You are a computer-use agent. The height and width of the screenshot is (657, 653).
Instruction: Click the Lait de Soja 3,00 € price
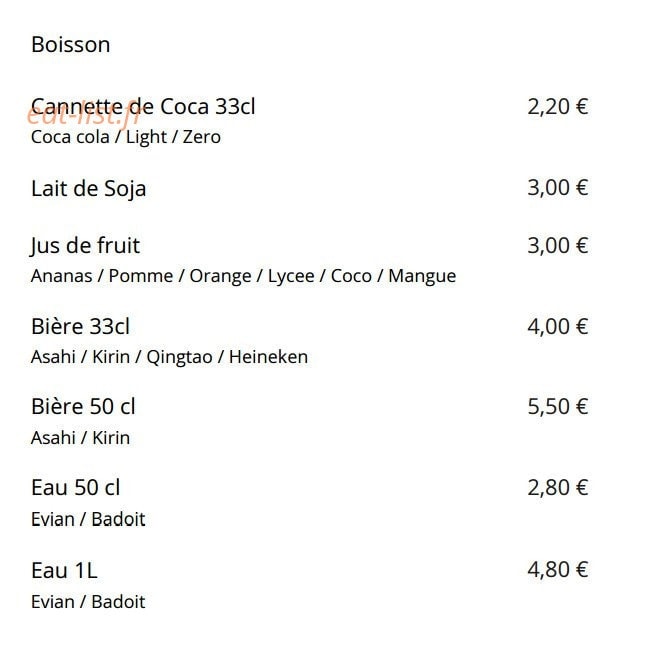tap(557, 188)
